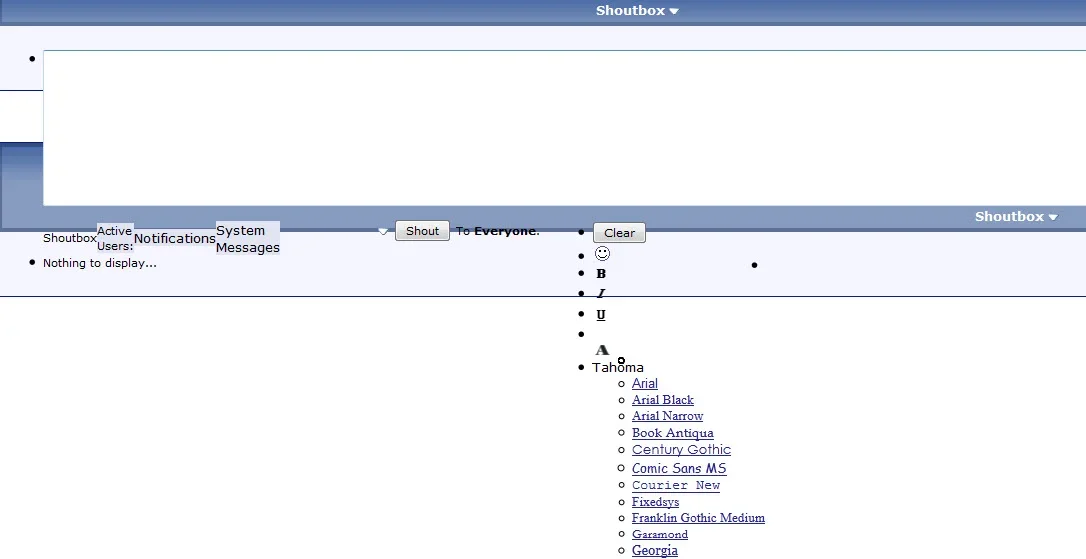Click inside the large shout text area
The width and height of the screenshot is (1086, 559).
point(564,128)
